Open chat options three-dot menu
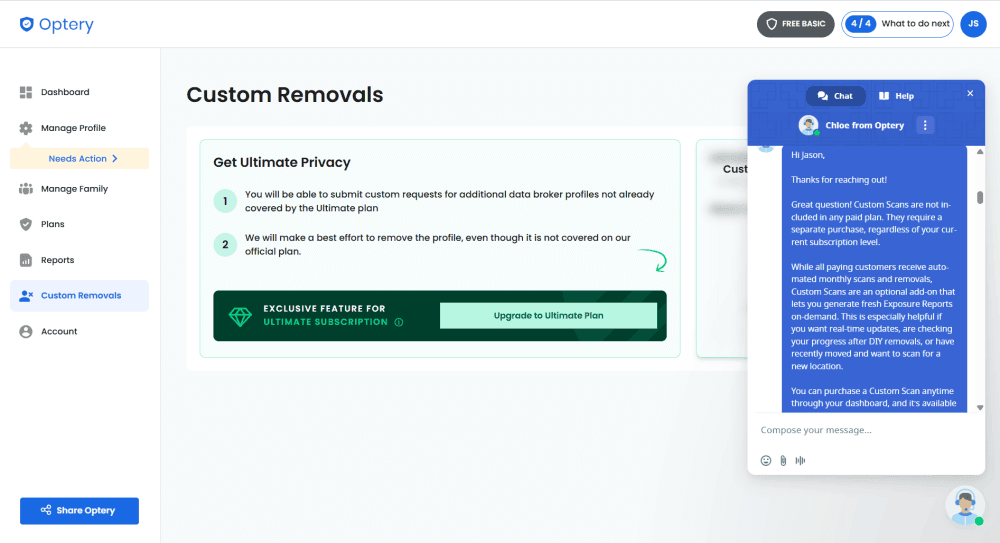The height and width of the screenshot is (543, 1000). coord(925,125)
